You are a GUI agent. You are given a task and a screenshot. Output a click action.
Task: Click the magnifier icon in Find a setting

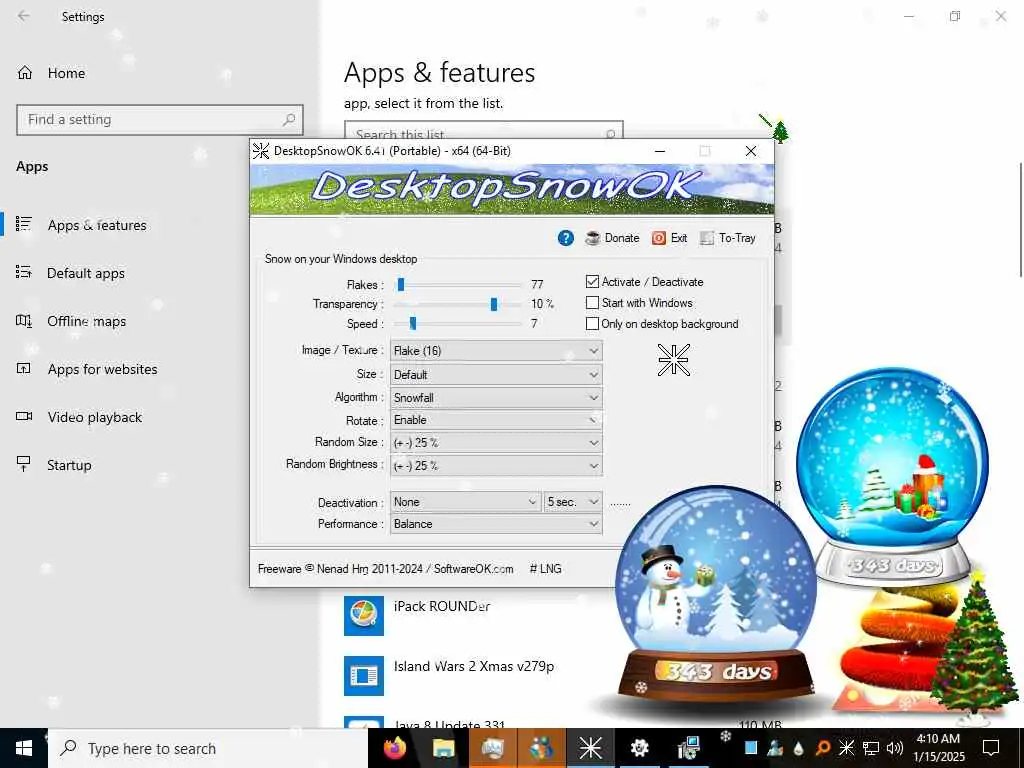289,120
